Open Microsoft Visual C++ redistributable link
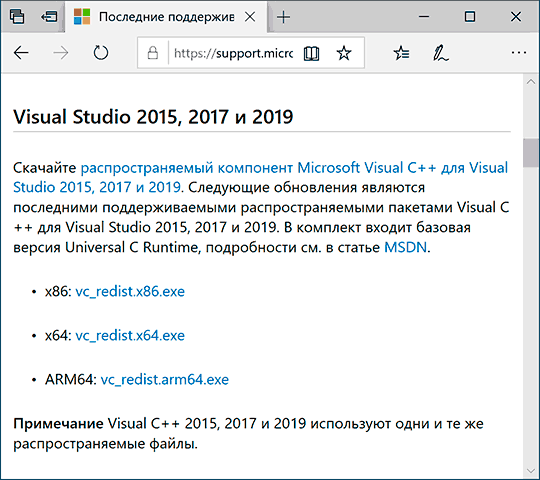The width and height of the screenshot is (540, 480). [x=260, y=177]
